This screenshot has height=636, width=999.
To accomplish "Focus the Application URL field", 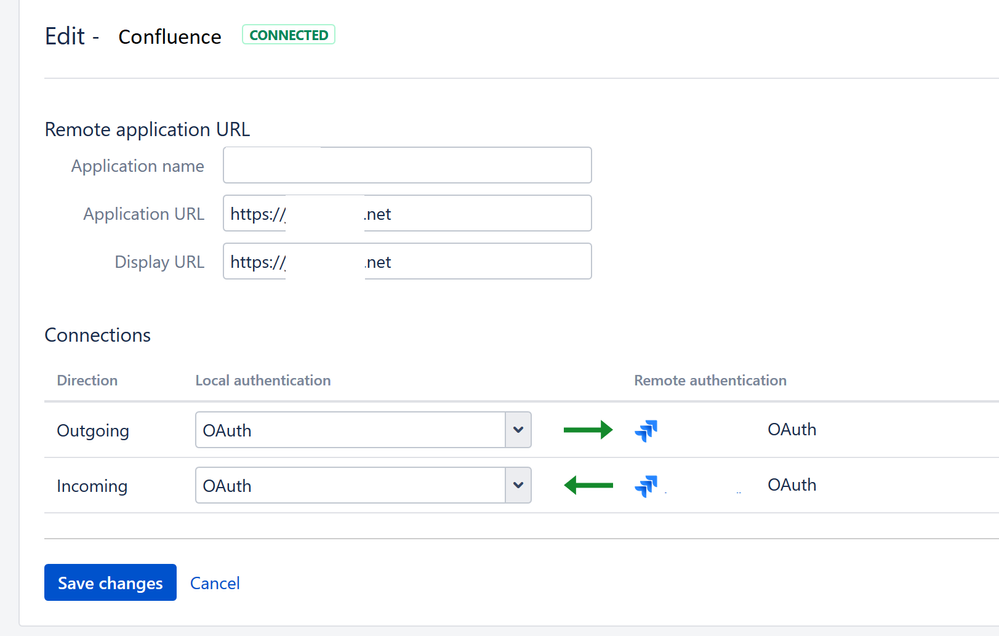I will 407,213.
